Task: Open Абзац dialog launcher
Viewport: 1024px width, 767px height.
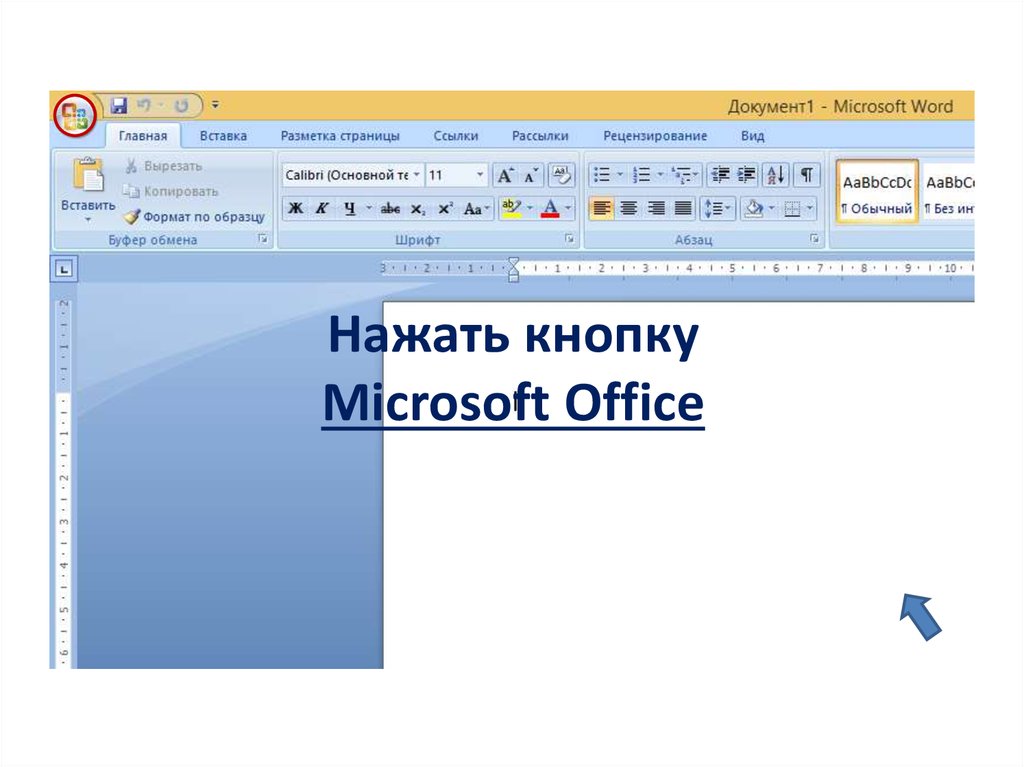Action: tap(814, 239)
